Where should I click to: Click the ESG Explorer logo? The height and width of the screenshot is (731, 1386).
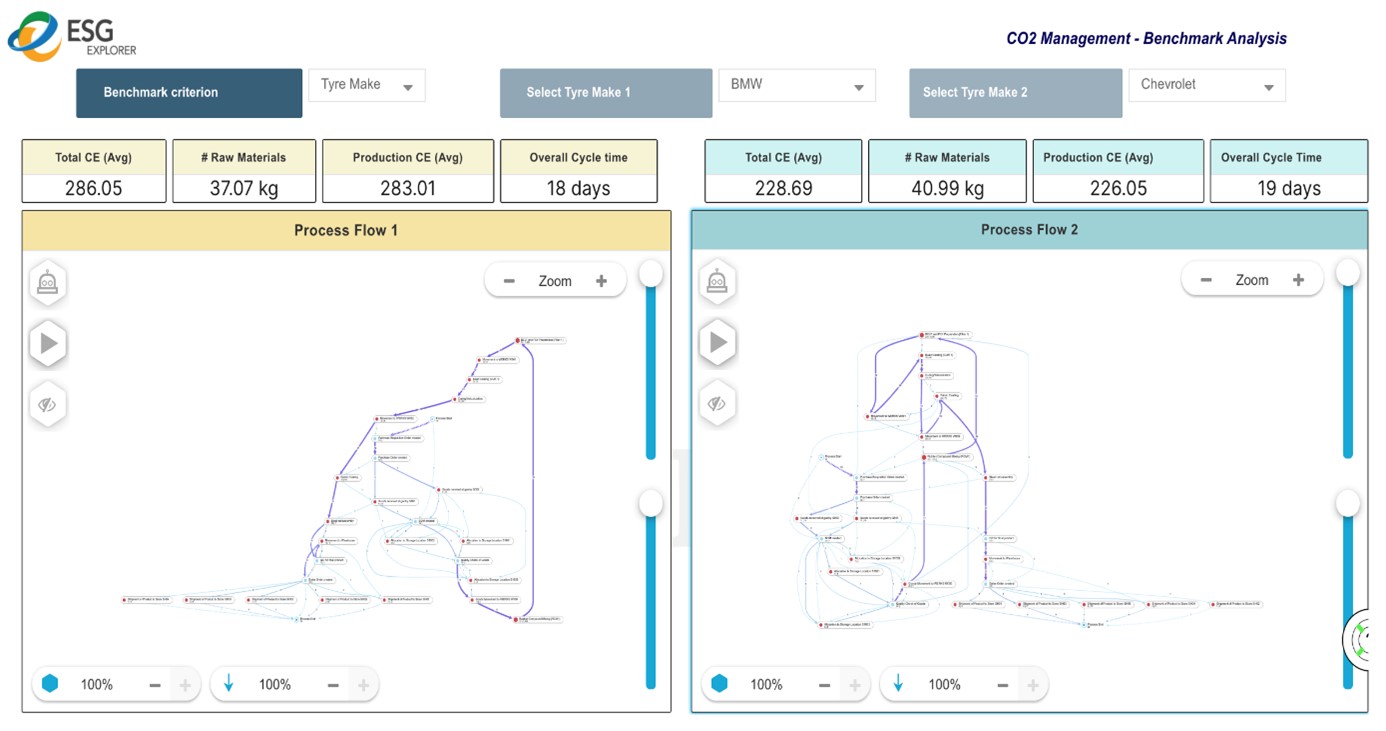pos(72,35)
